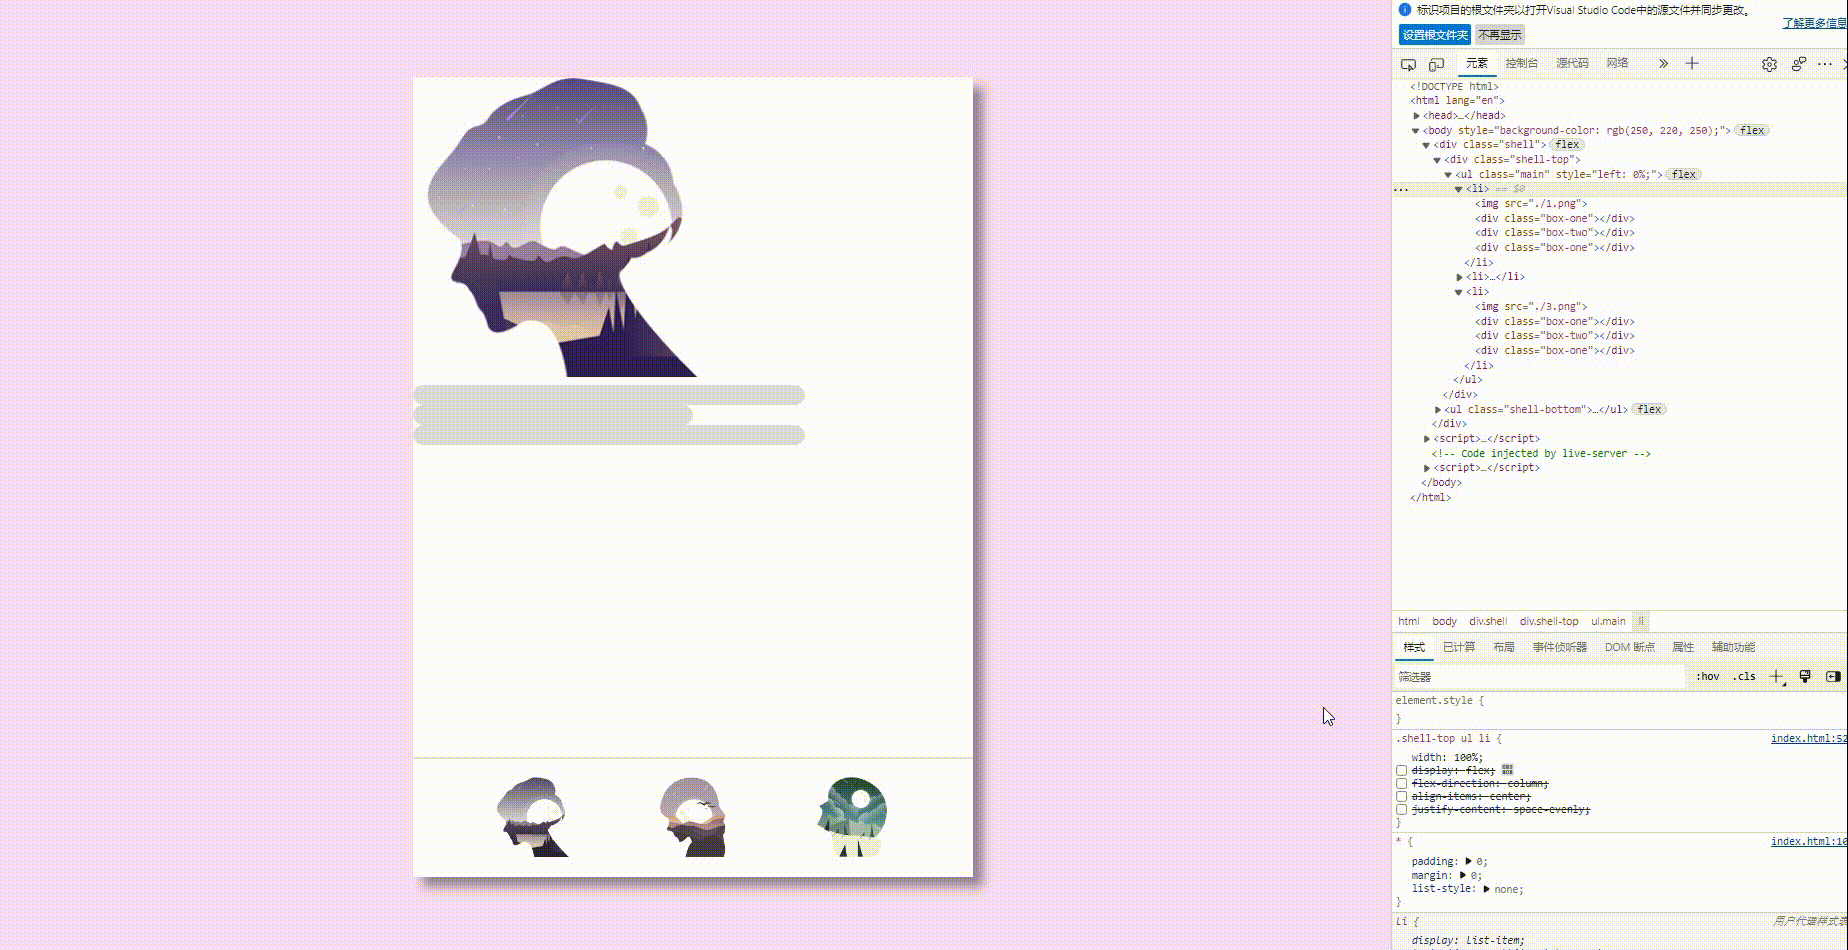Click the green forest head thumbnail
This screenshot has width=1848, height=950.
point(852,817)
